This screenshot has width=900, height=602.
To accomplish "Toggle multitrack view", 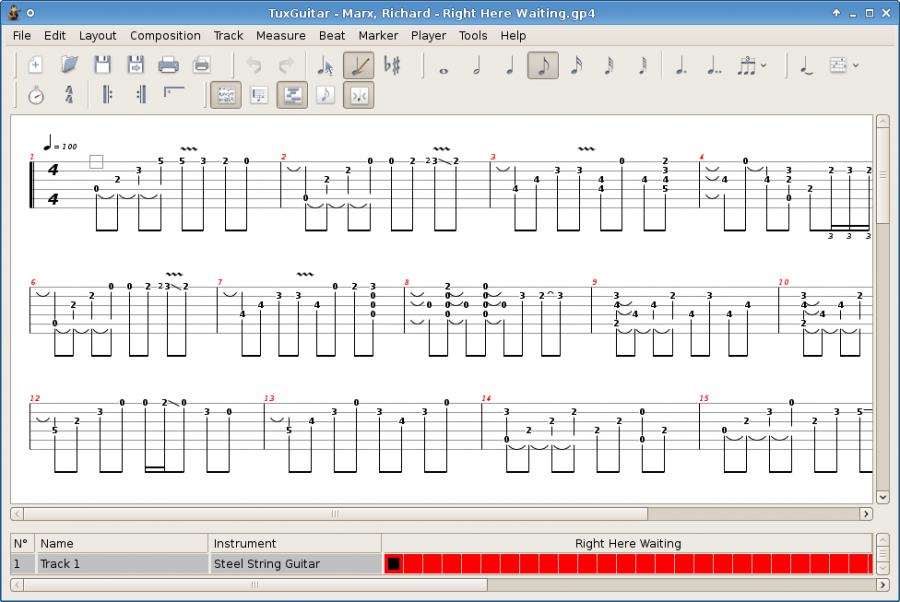I will point(292,95).
